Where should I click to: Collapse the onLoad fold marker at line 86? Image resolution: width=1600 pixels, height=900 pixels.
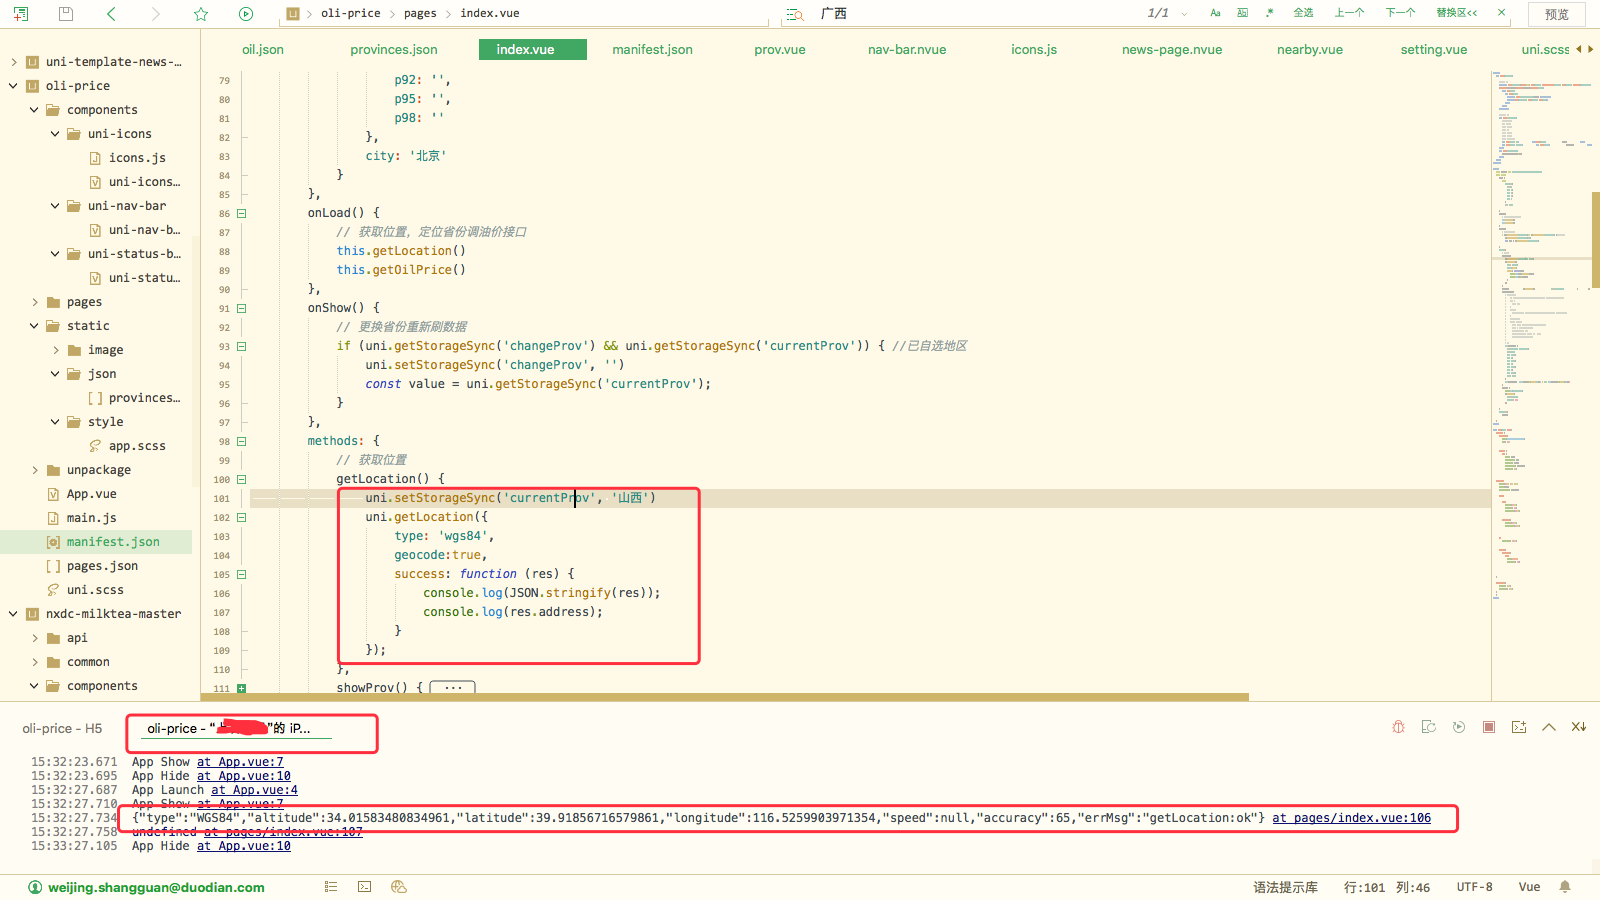[241, 213]
